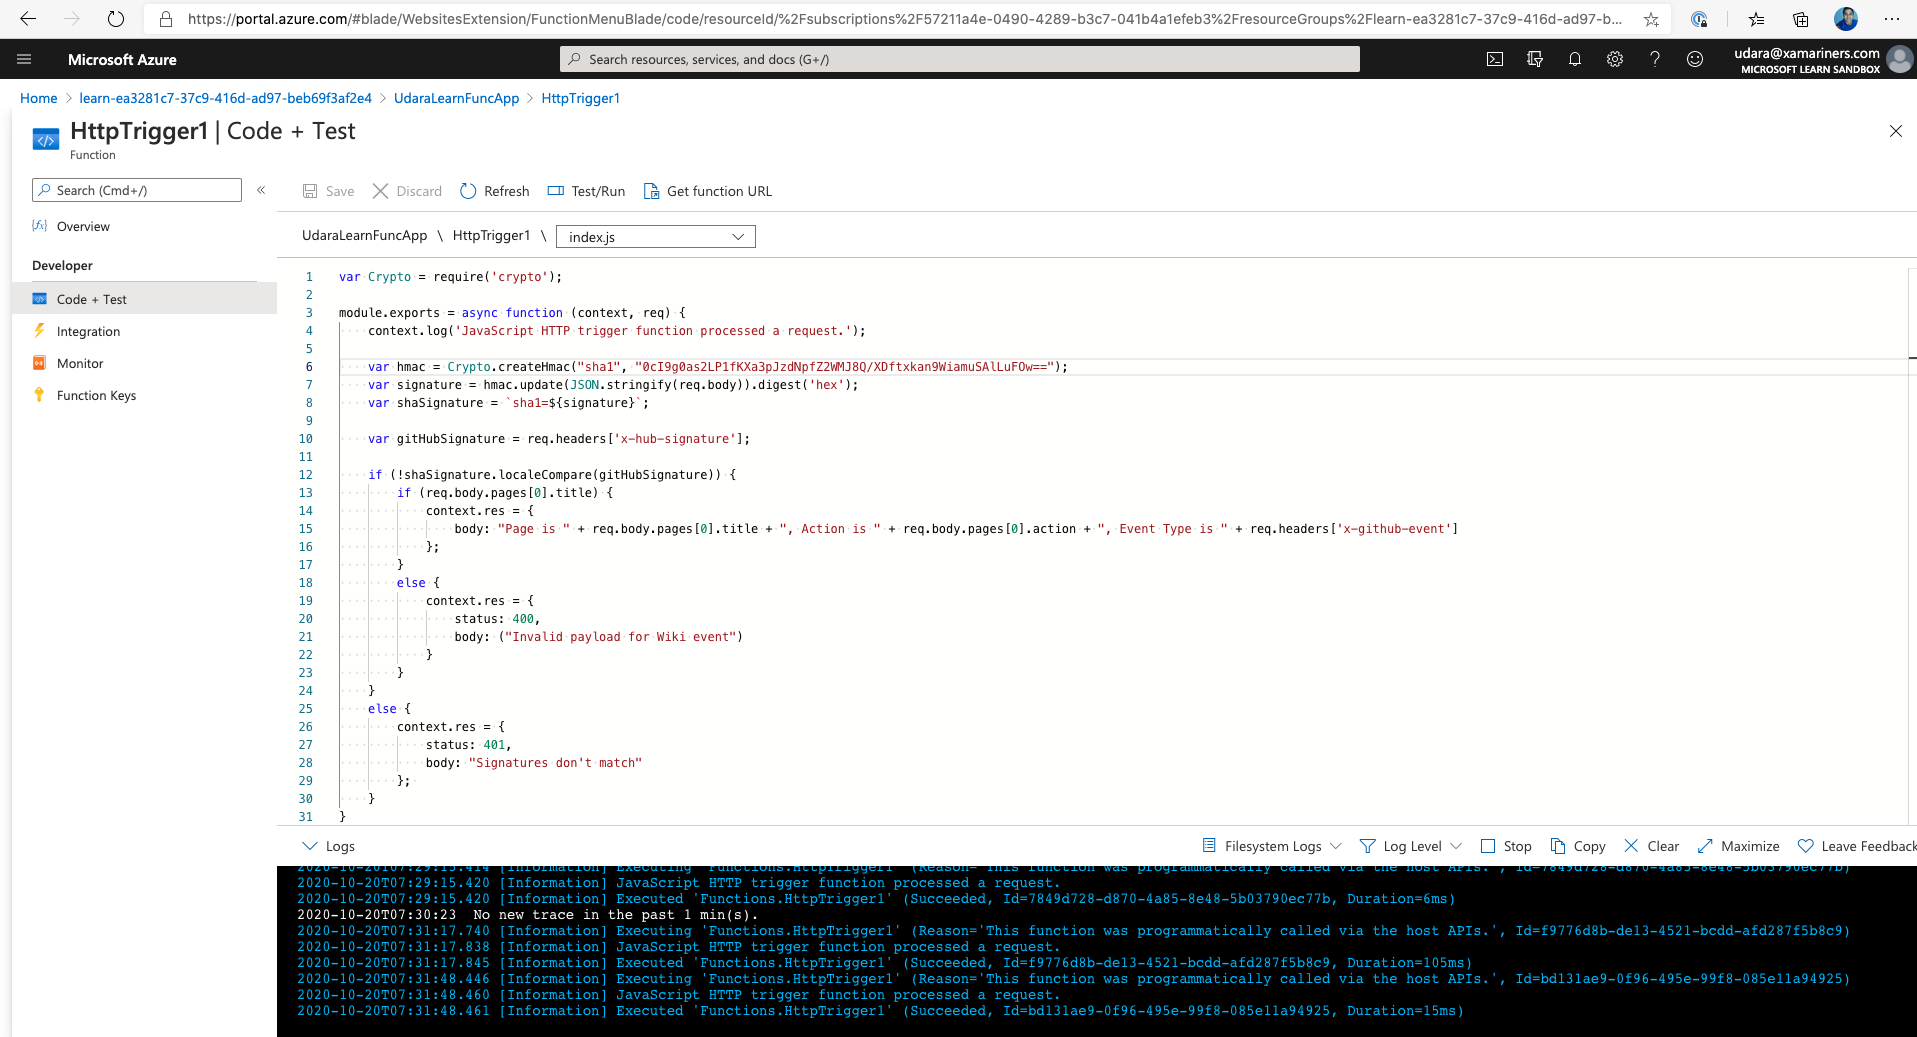Click the "No new trace" log line
The image size is (1917, 1037).
click(528, 915)
